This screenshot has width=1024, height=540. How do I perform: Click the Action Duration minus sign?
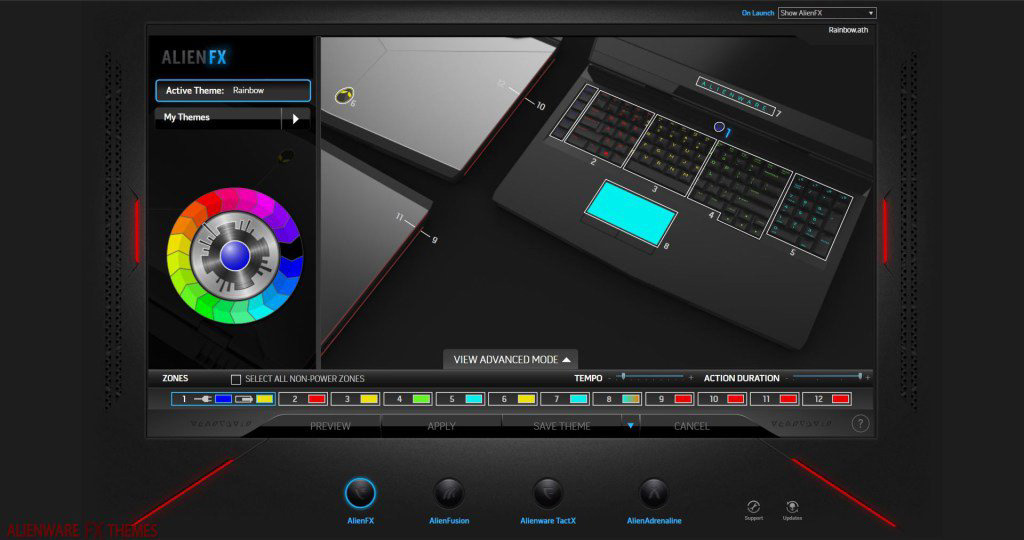(786, 378)
